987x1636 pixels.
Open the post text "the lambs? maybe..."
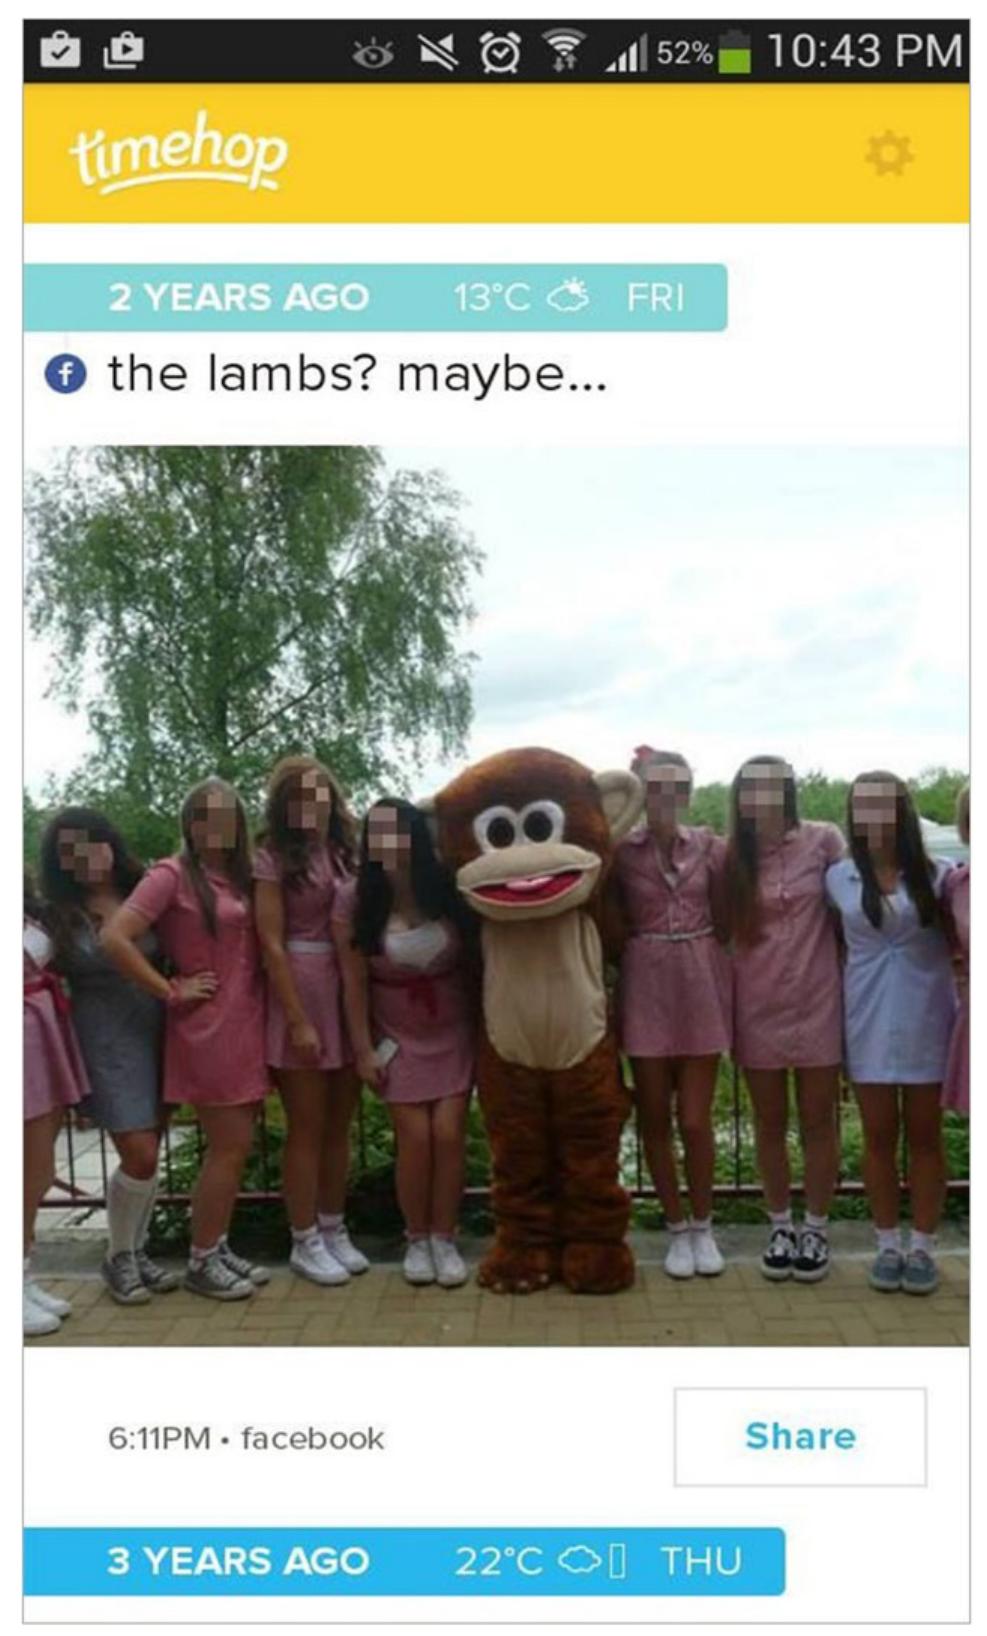(x=357, y=375)
